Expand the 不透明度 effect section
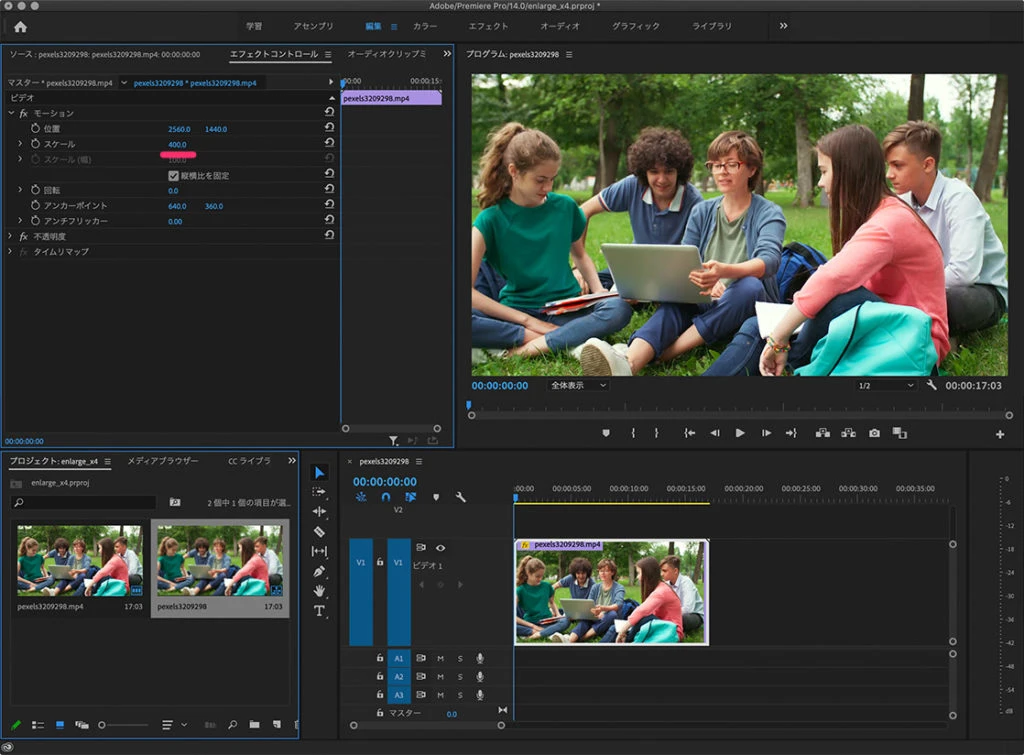 tap(10, 236)
